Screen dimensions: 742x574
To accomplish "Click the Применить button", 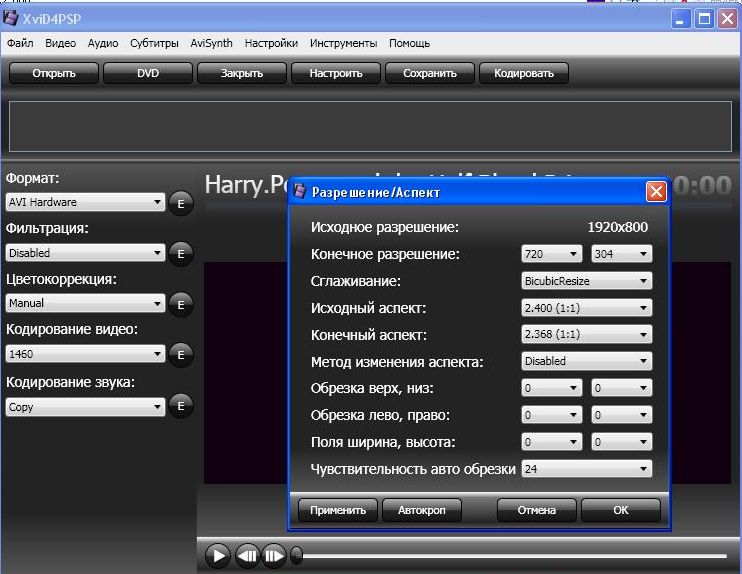I will pos(338,510).
